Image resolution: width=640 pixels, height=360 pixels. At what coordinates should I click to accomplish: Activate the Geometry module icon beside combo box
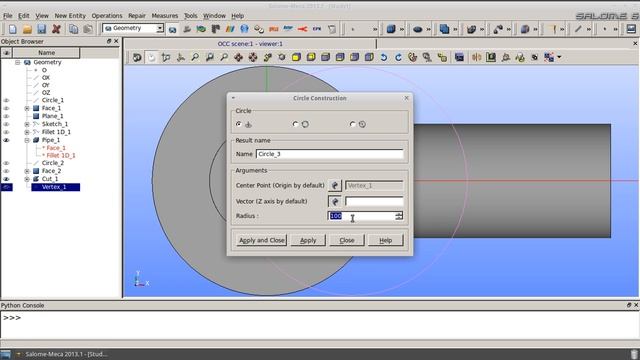coord(173,29)
